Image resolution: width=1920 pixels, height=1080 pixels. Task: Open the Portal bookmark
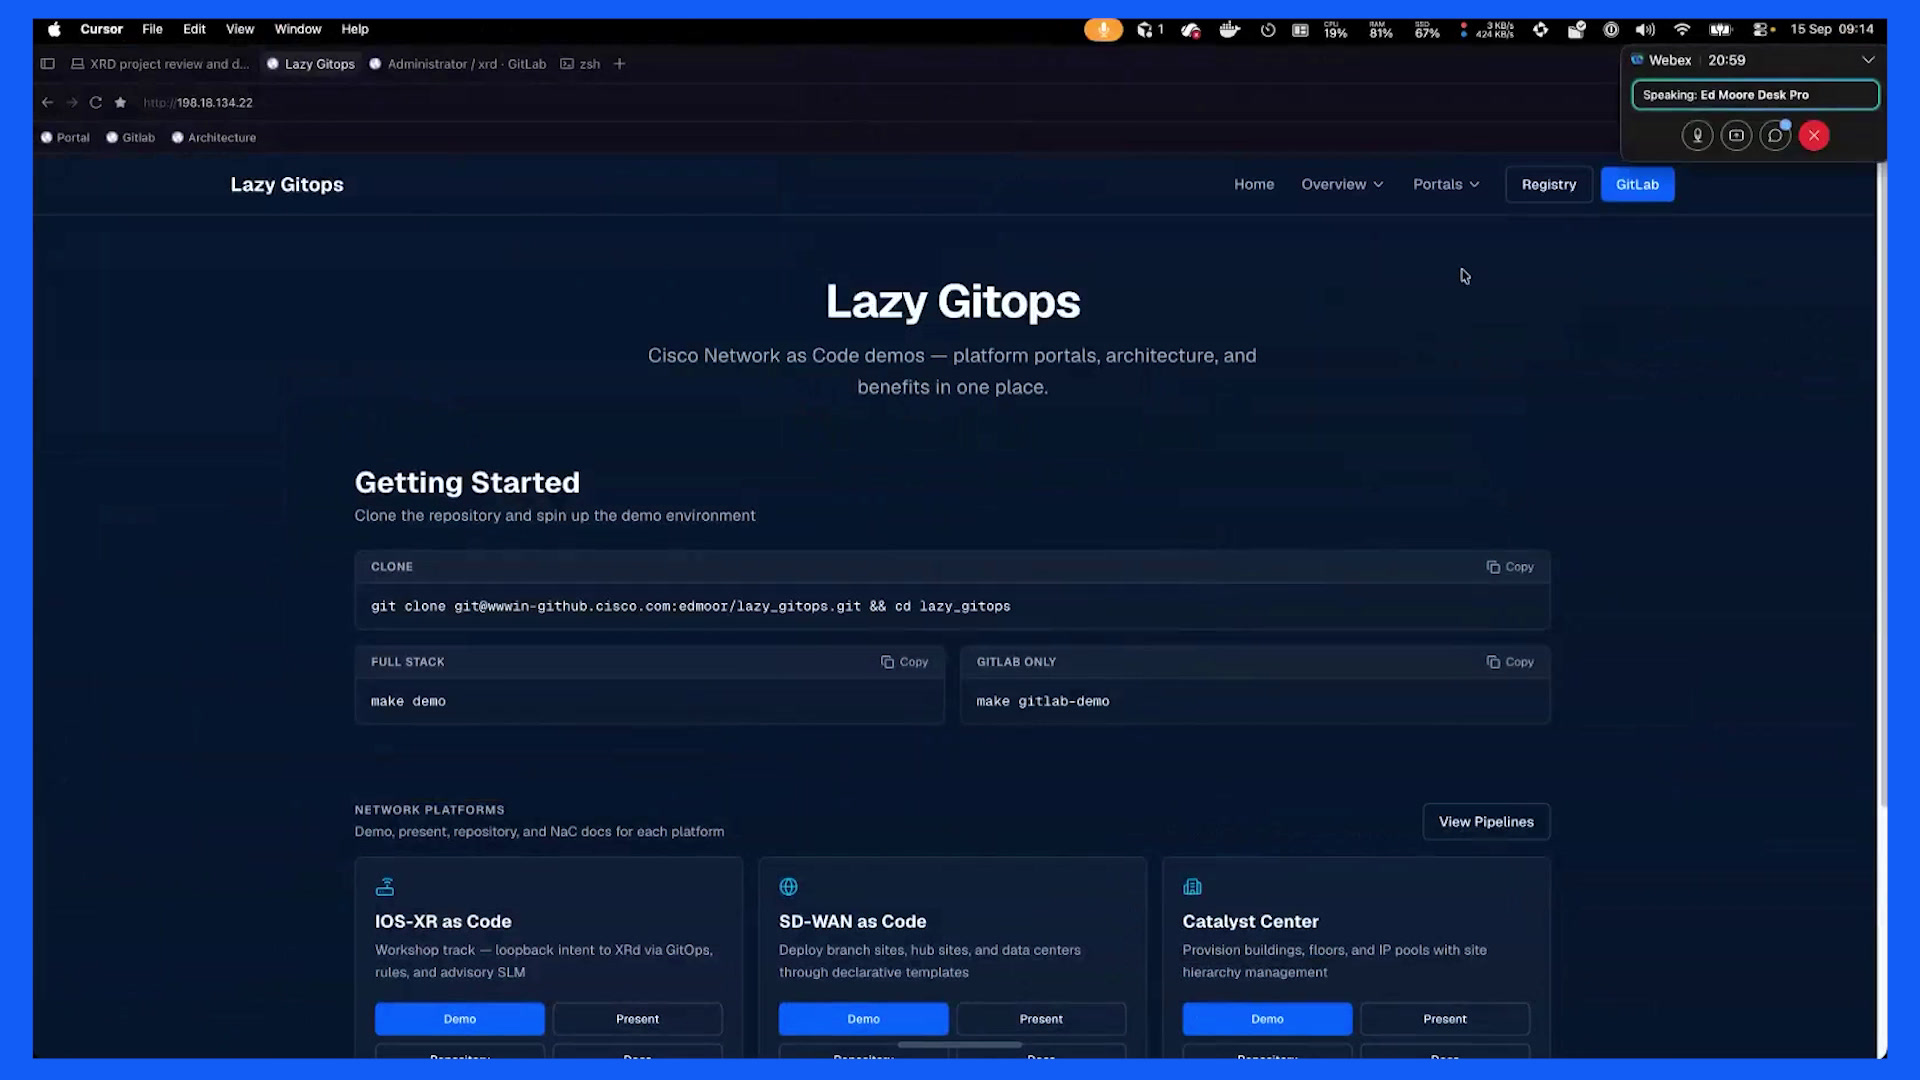click(x=65, y=138)
